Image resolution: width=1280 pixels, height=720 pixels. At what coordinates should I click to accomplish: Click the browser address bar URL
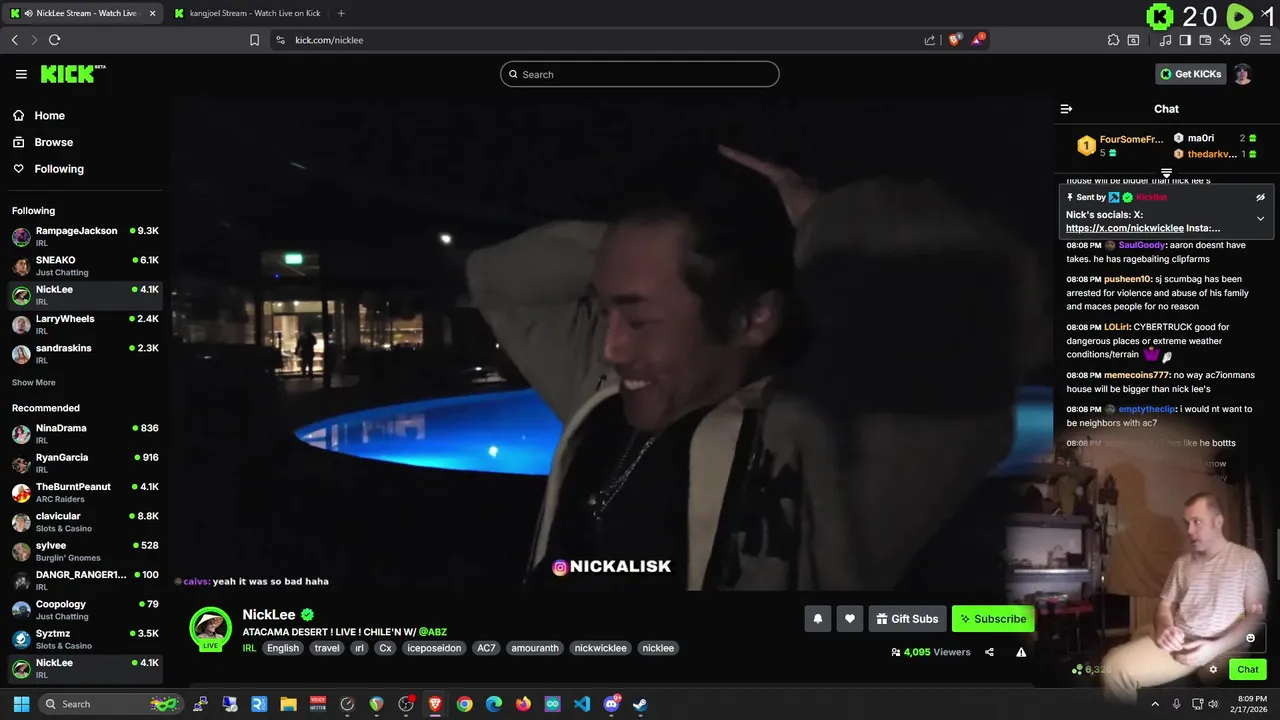(x=329, y=40)
